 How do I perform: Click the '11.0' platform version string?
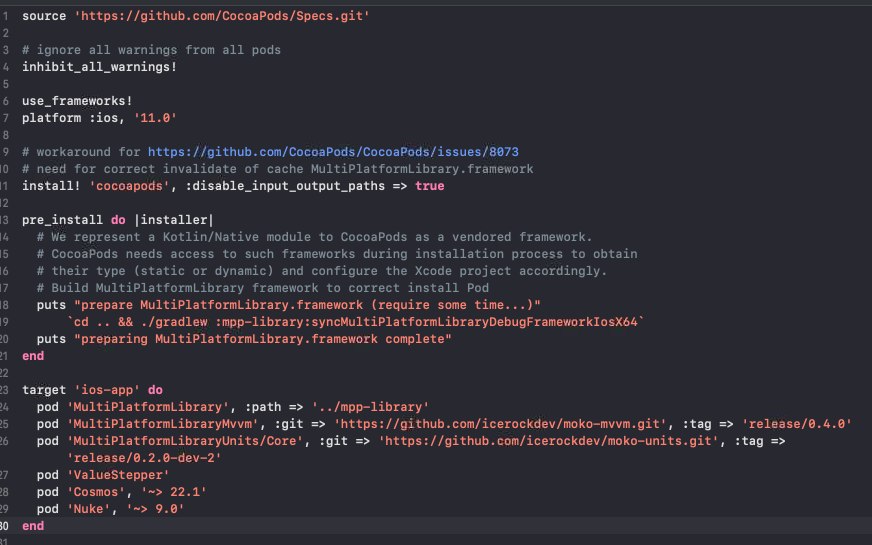tap(155, 118)
